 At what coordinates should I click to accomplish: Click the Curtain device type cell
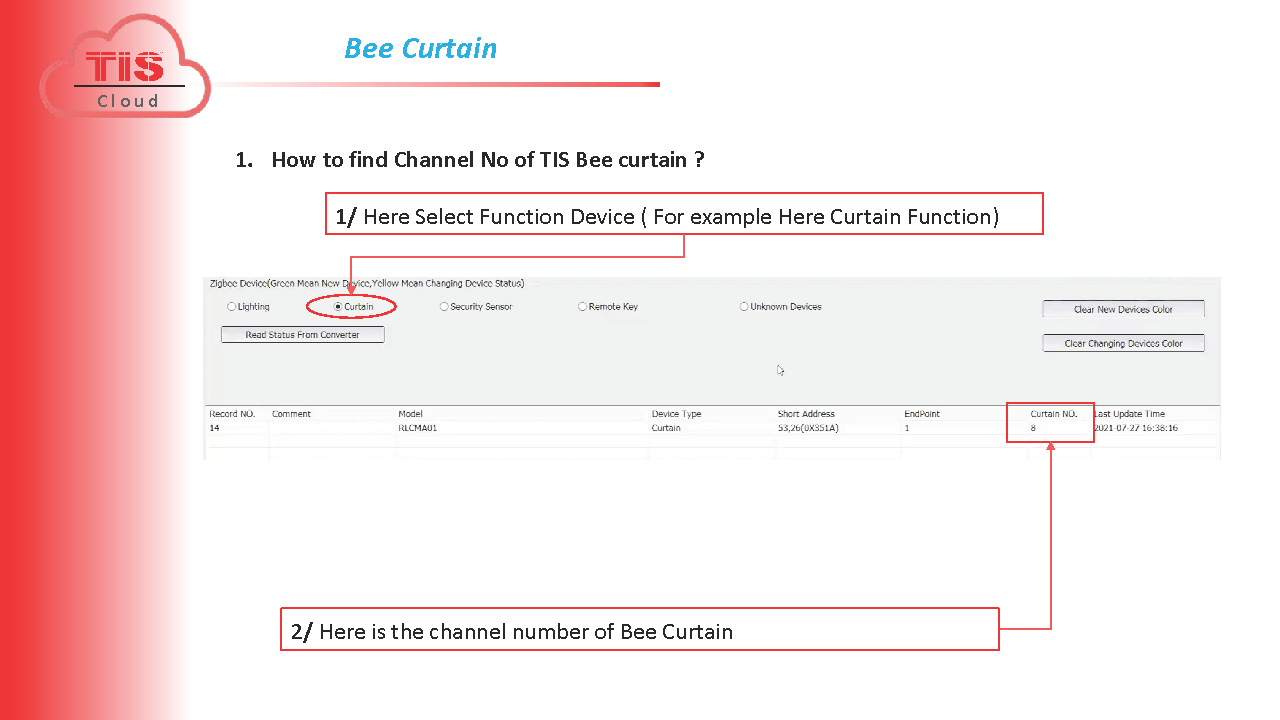(x=666, y=428)
